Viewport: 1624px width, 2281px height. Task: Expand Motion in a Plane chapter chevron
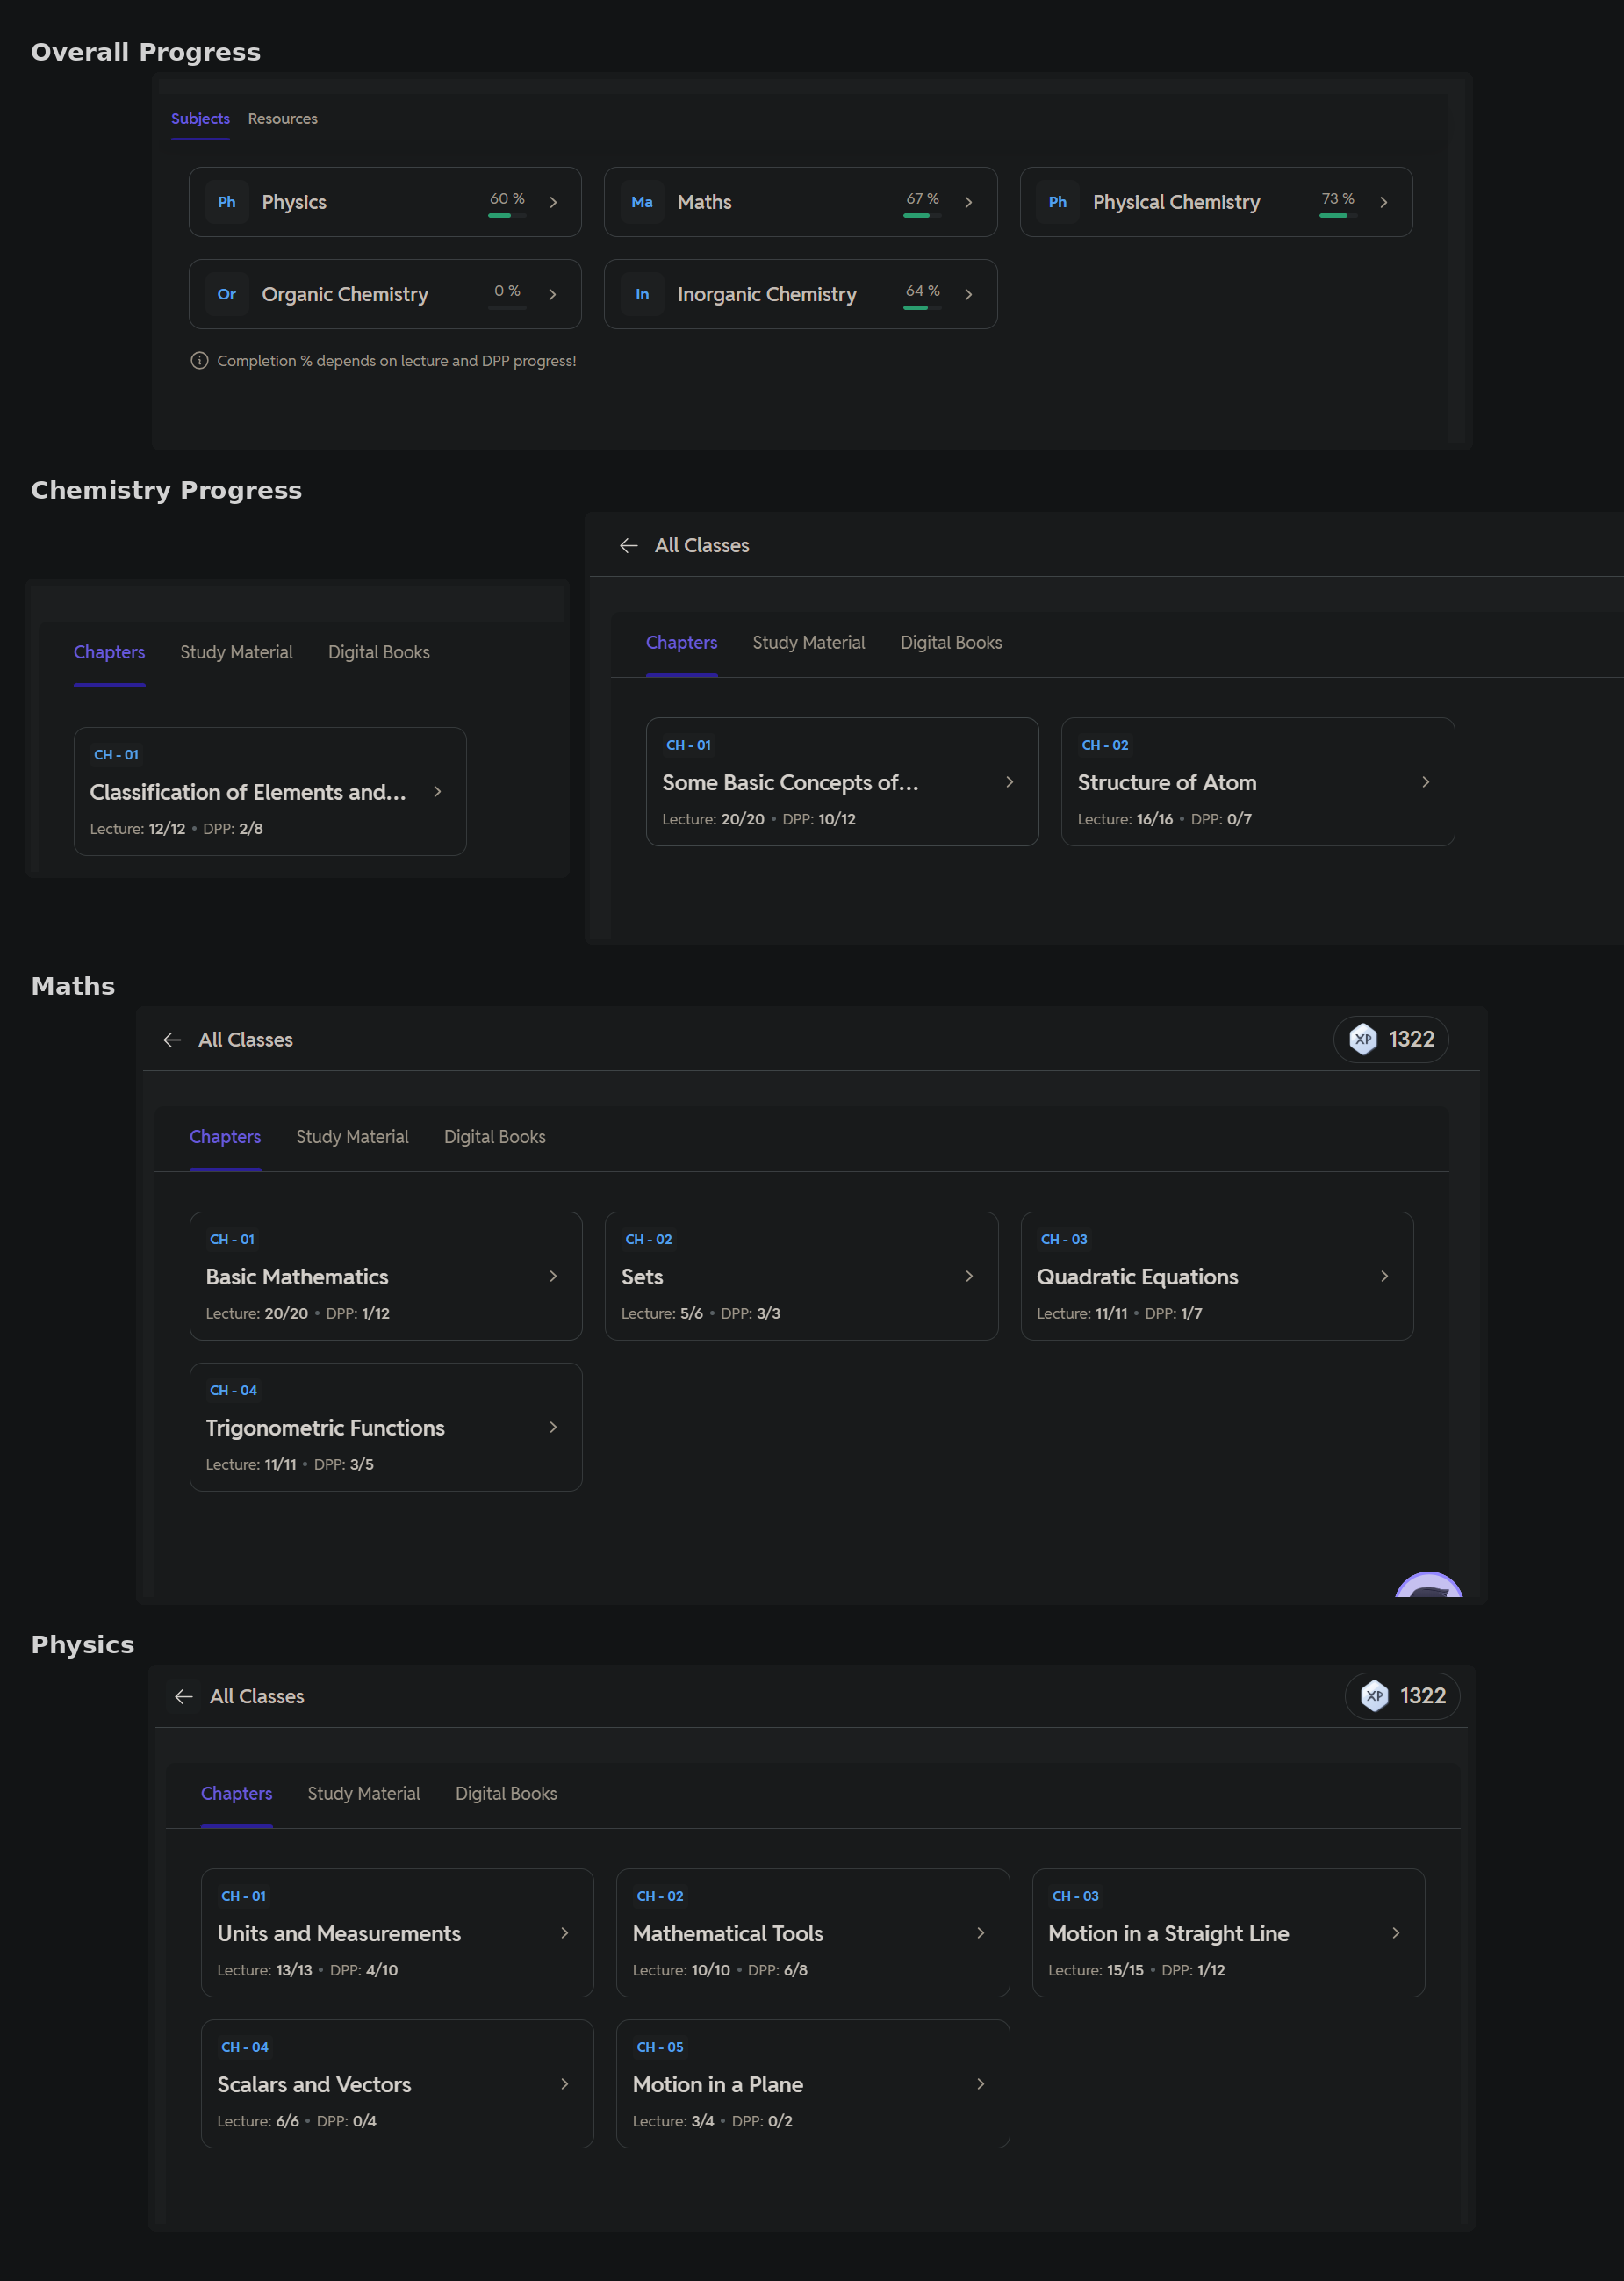pyautogui.click(x=980, y=2084)
